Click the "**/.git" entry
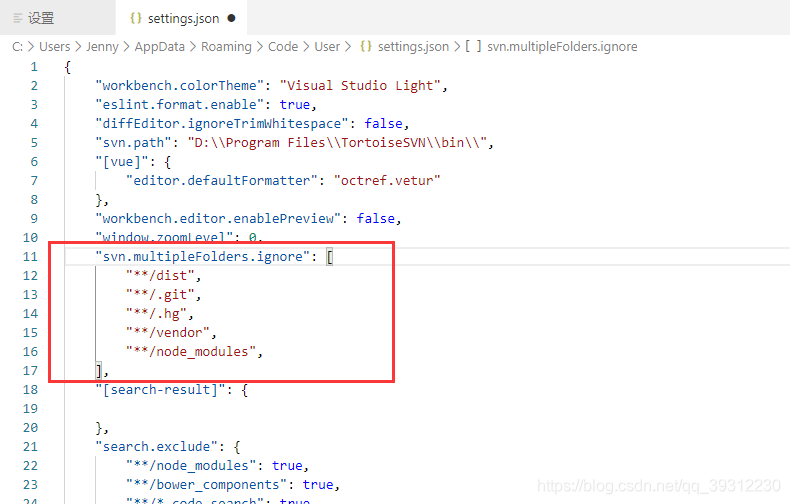The height and width of the screenshot is (504, 790). click(160, 295)
